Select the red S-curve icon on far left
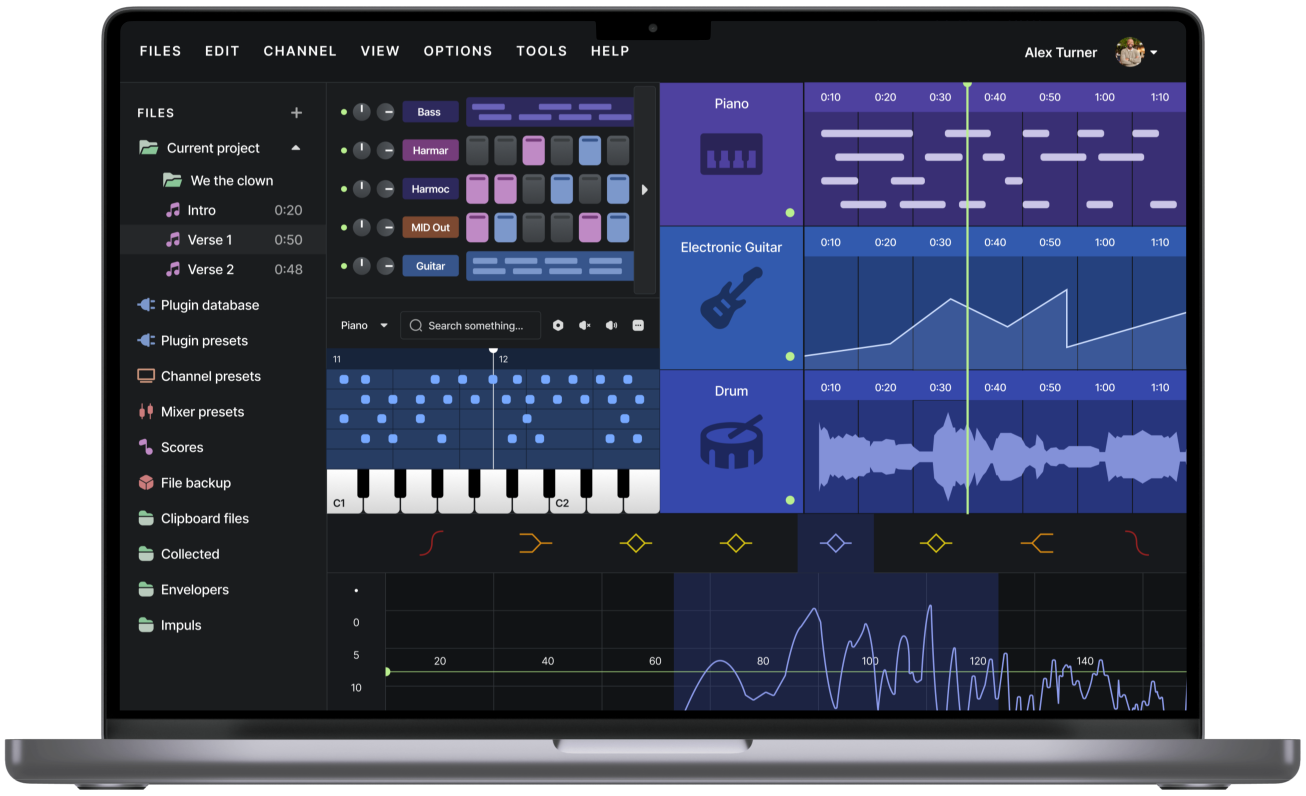 (x=432, y=543)
